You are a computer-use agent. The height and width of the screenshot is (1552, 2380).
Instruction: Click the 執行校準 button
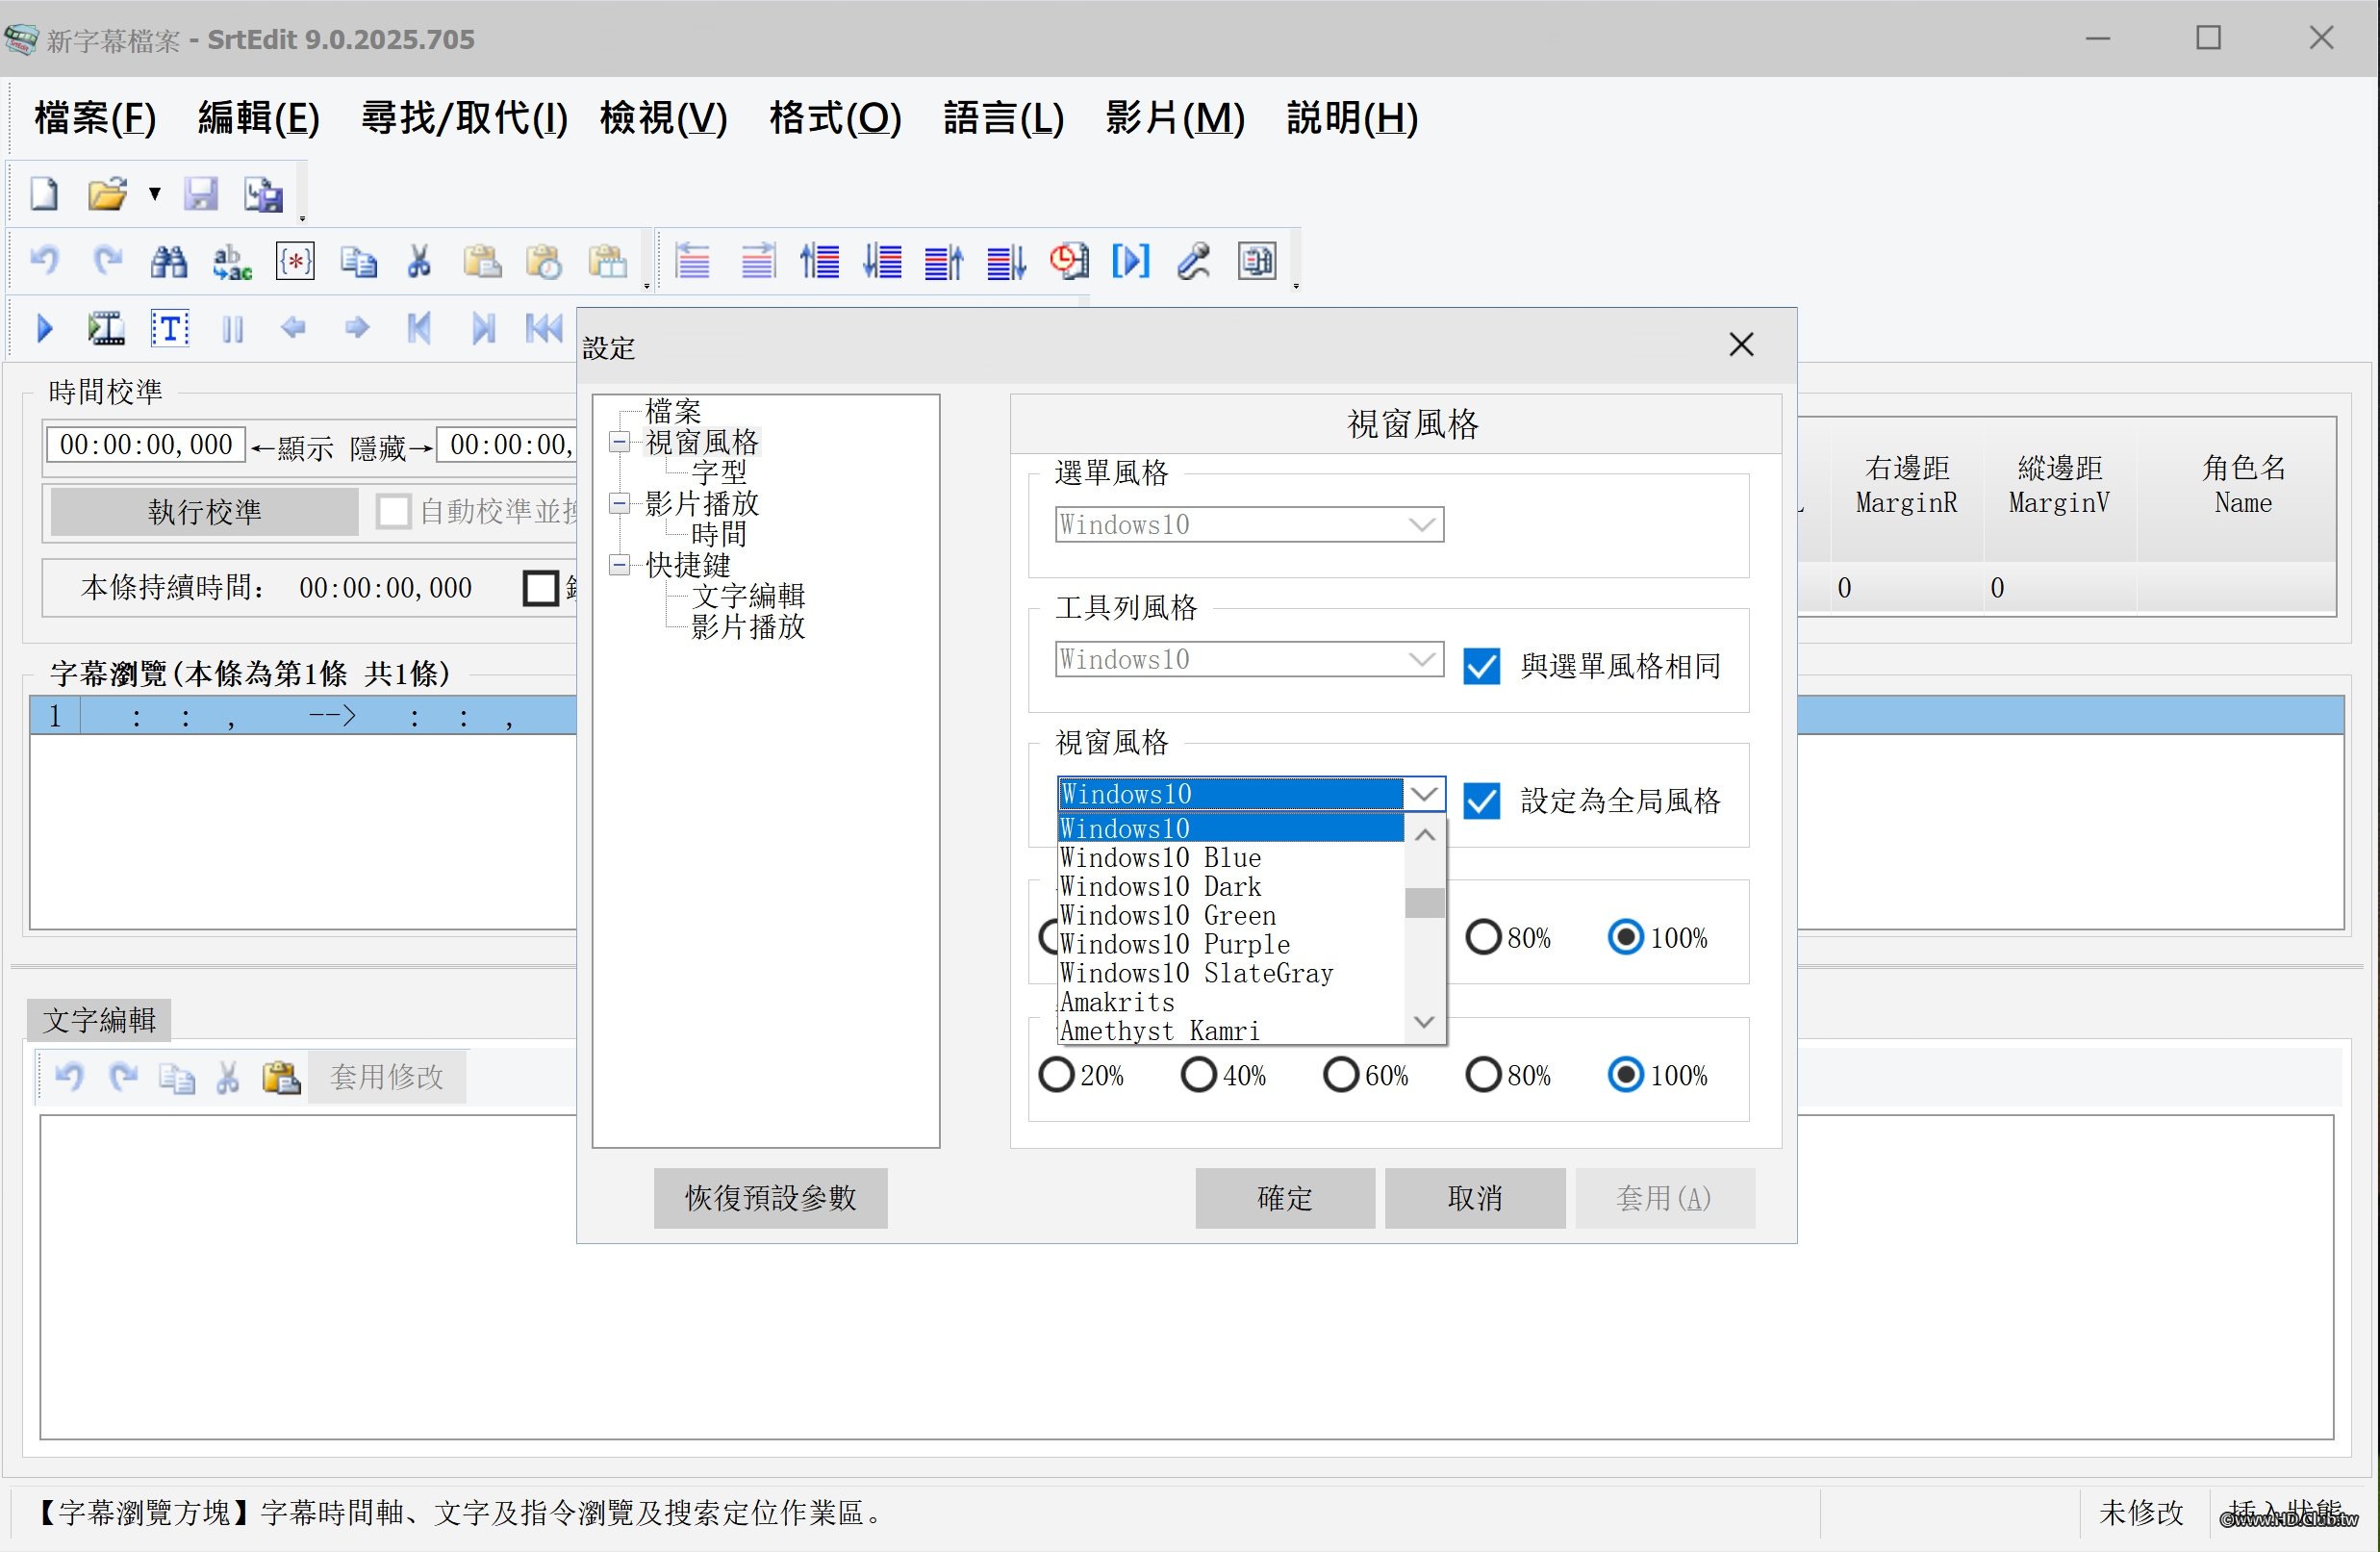[204, 511]
